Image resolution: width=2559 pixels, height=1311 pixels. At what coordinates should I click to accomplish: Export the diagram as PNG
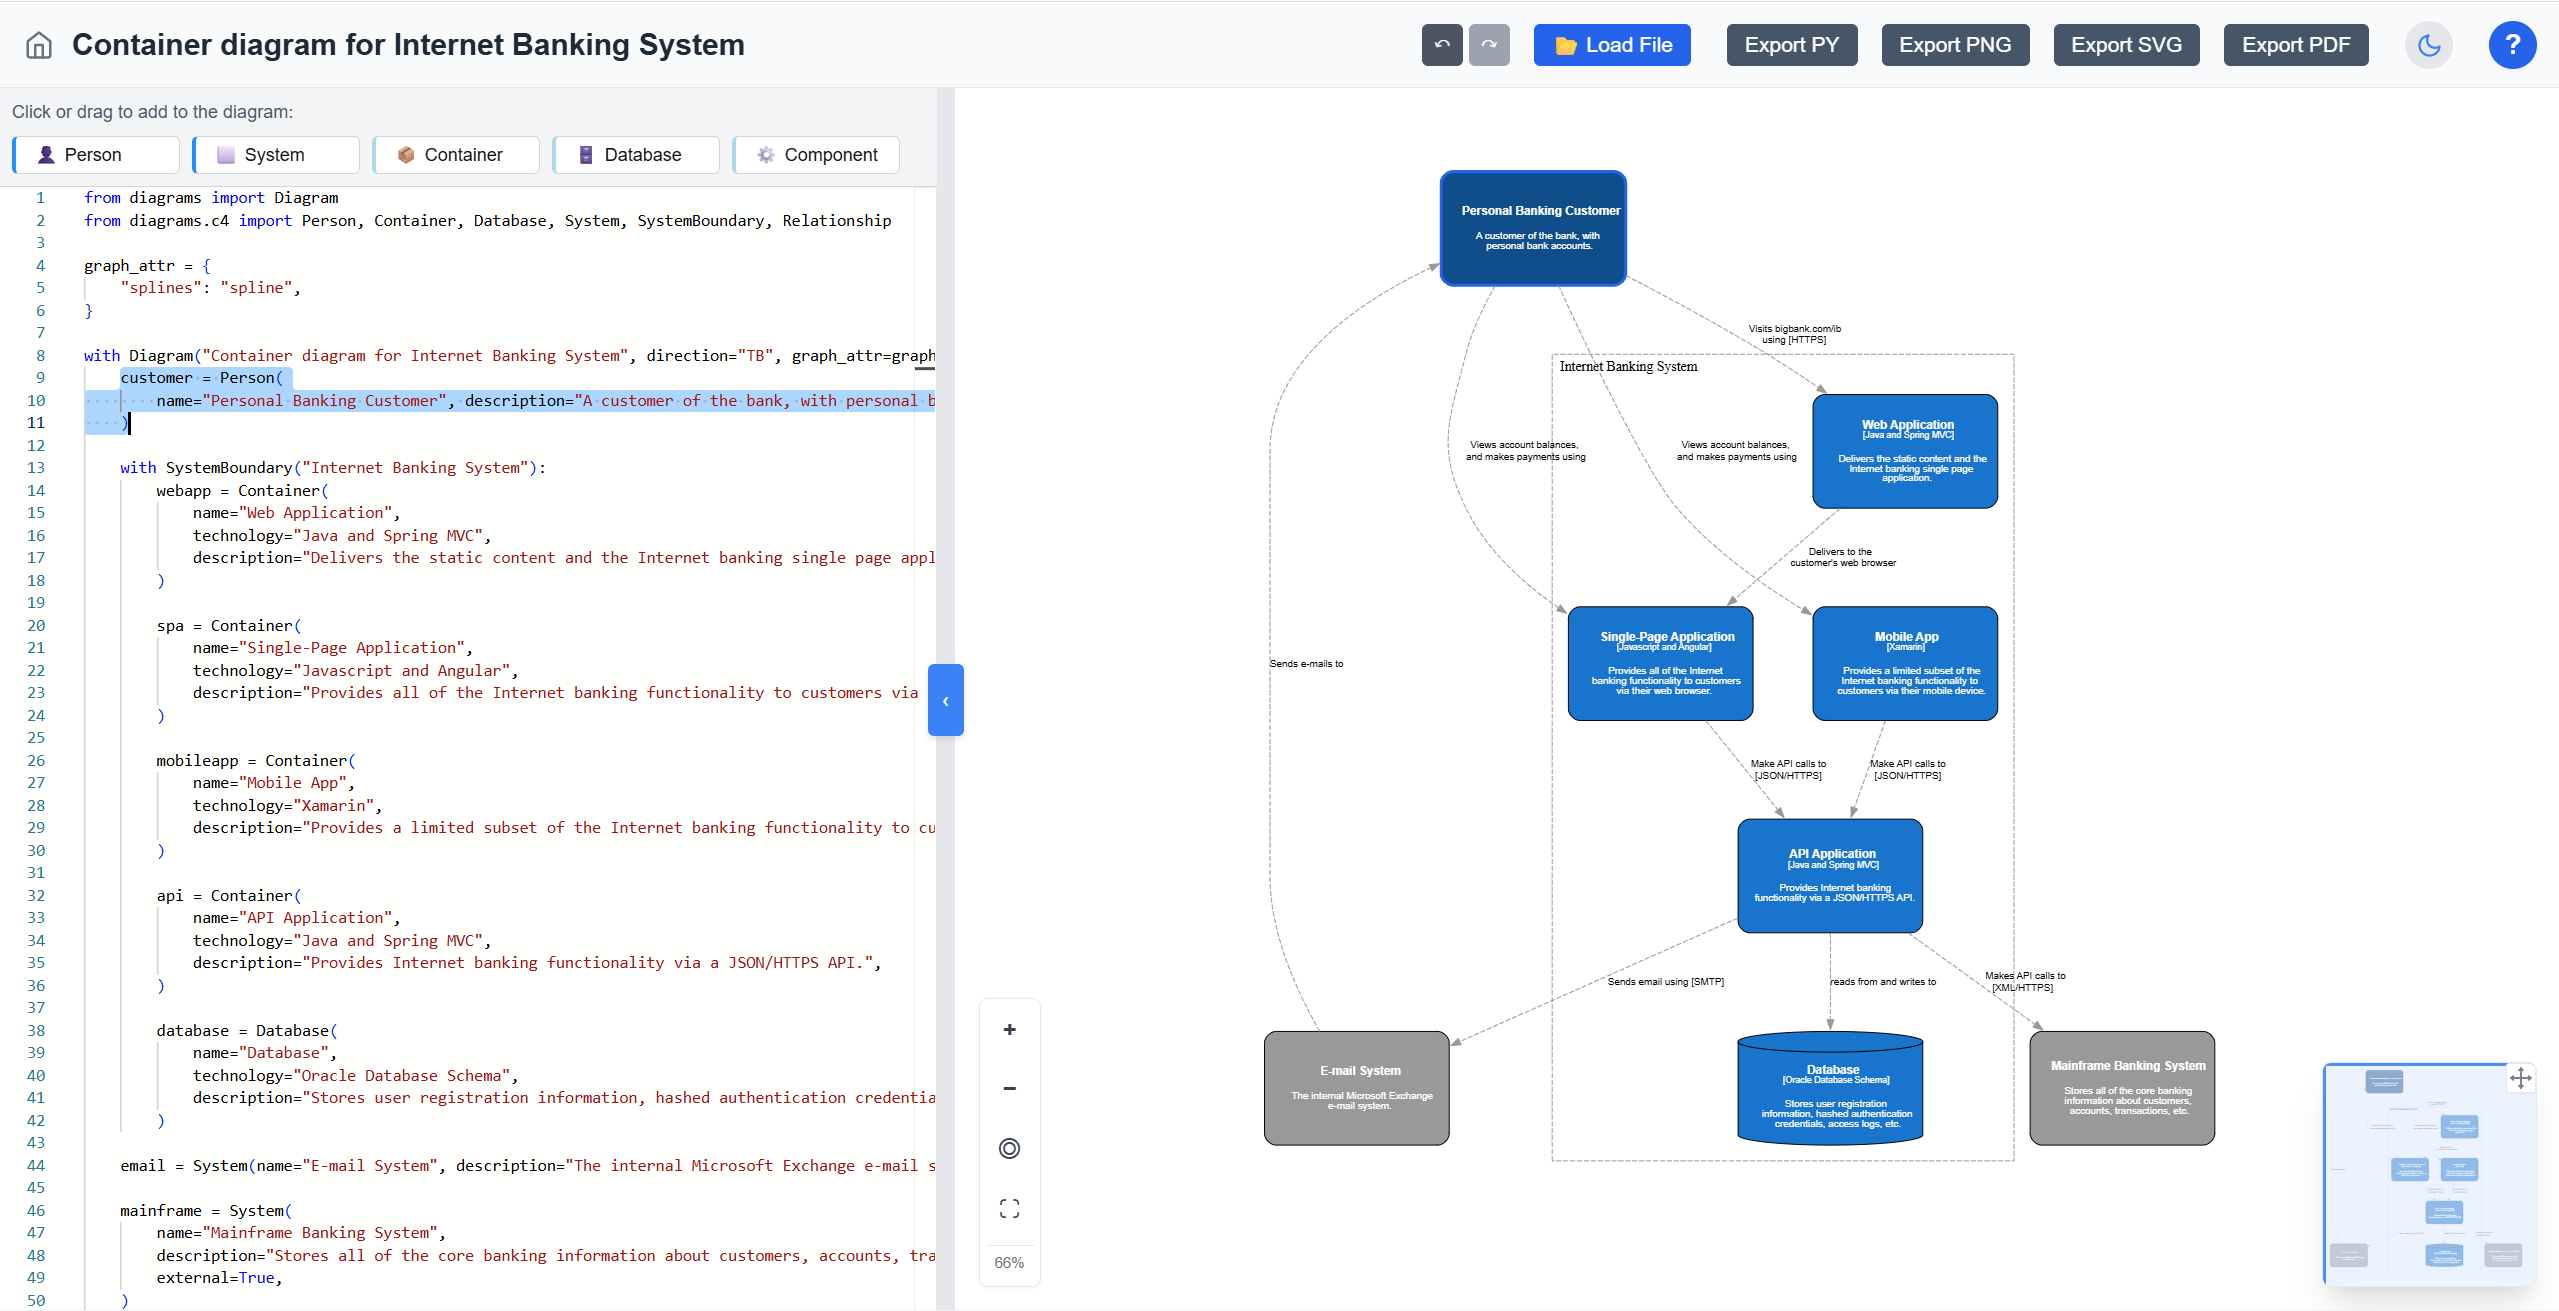1954,44
